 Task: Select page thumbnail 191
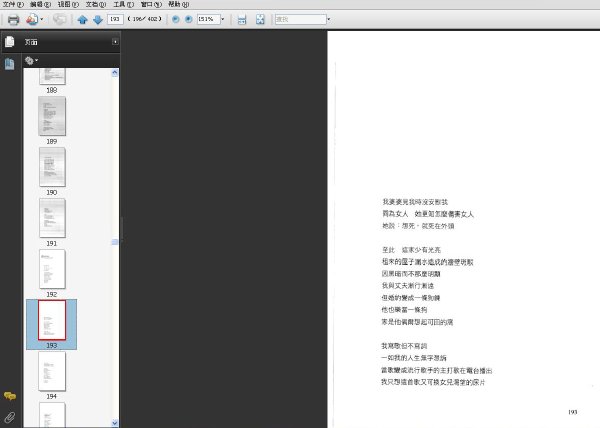52,218
